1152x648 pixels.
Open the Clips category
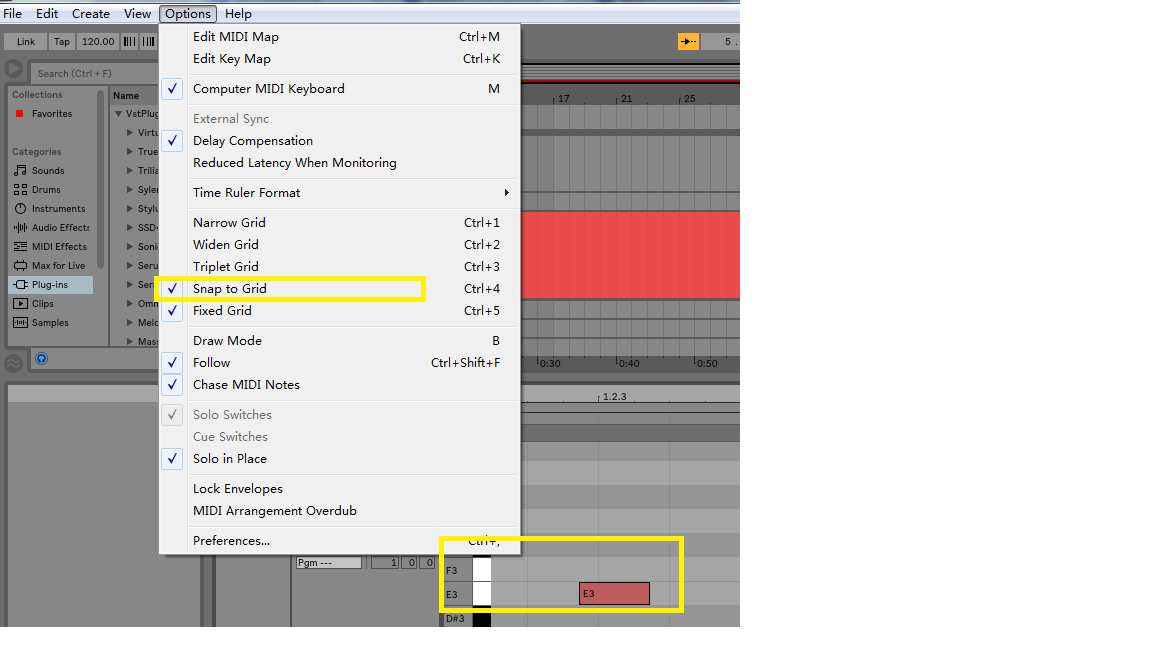pyautogui.click(x=43, y=304)
